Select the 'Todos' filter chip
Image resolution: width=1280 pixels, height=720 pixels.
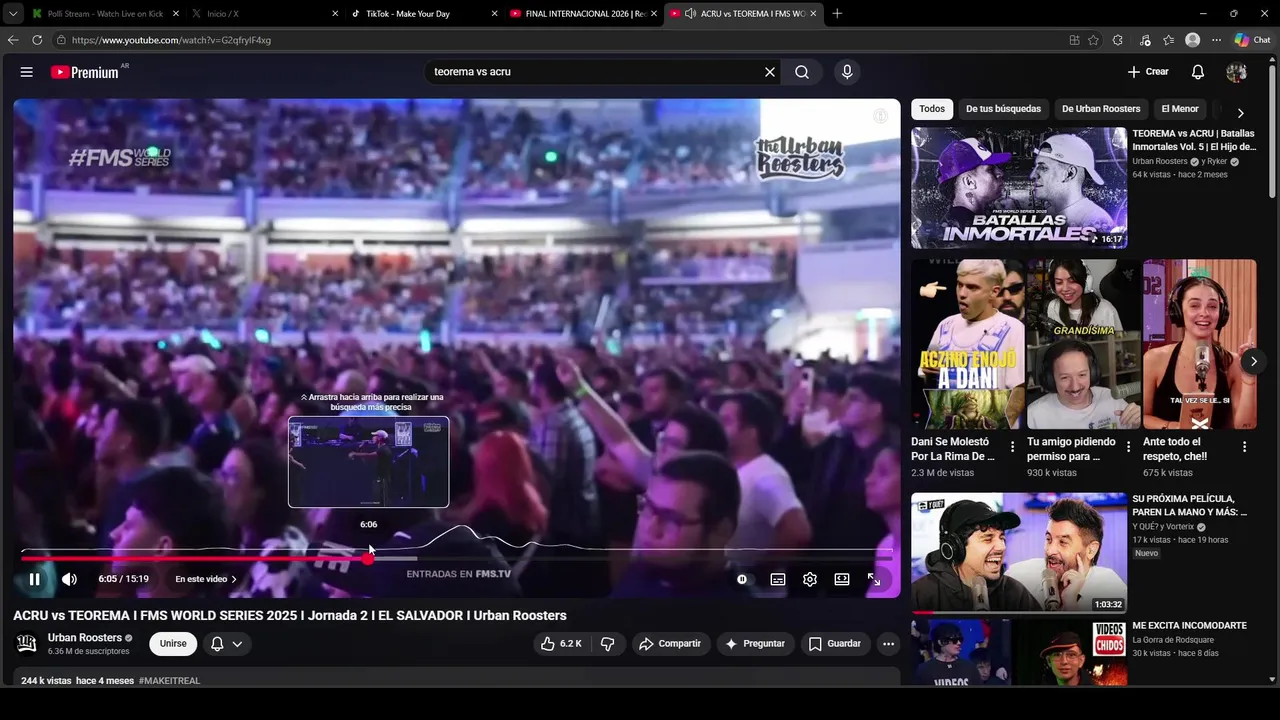(x=932, y=109)
